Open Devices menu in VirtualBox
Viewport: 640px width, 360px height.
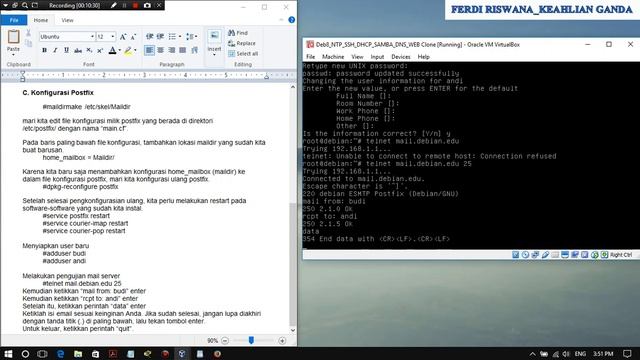click(401, 57)
